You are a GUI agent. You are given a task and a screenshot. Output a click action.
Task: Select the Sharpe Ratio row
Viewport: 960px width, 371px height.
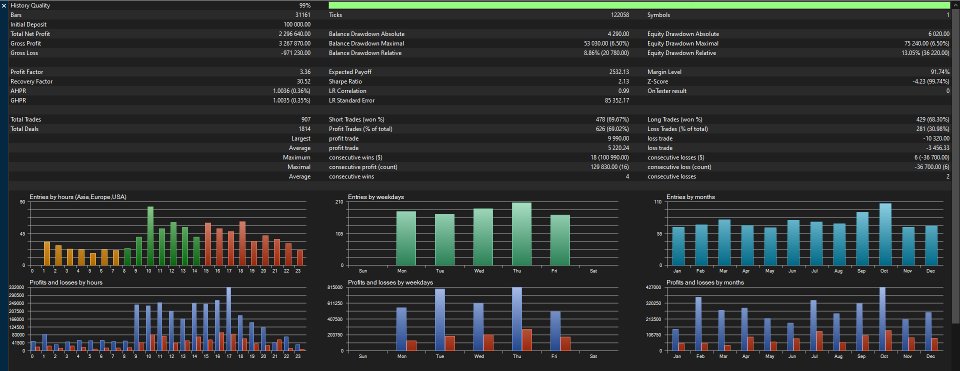[x=479, y=81]
